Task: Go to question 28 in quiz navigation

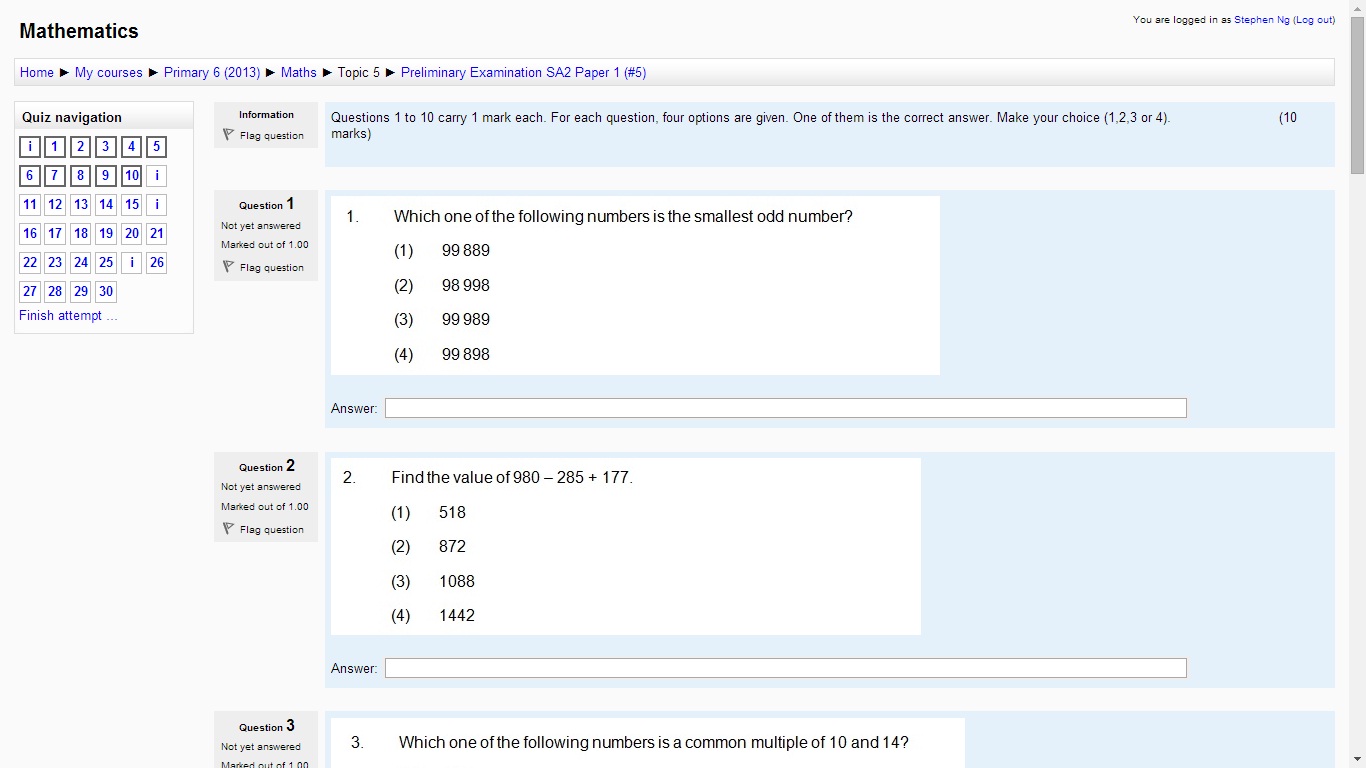Action: point(55,292)
